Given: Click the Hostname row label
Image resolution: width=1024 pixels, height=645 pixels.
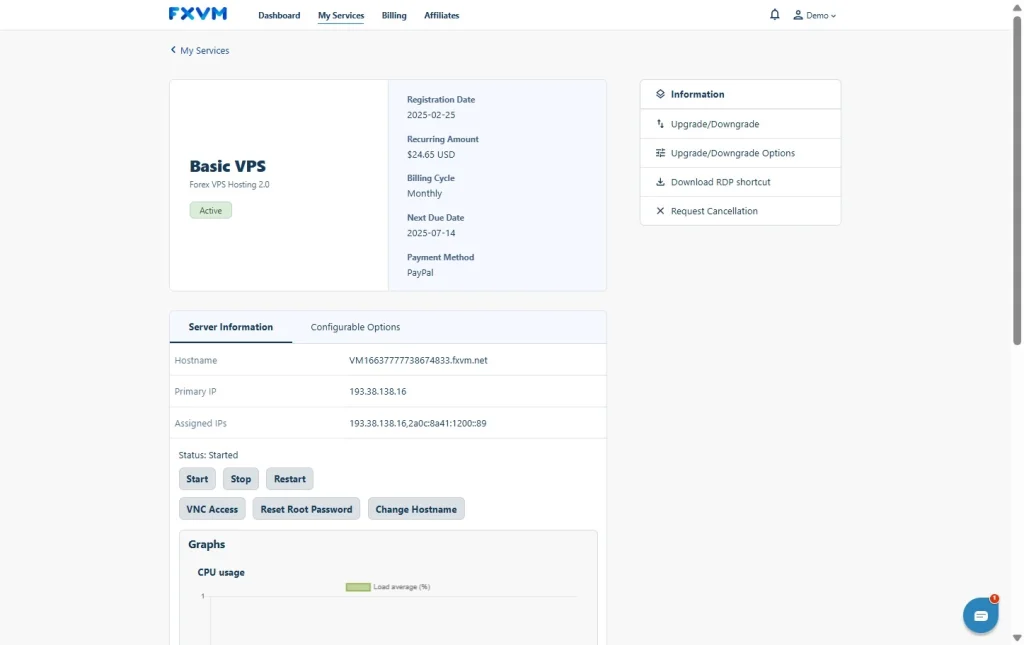Looking at the screenshot, I should 196,360.
